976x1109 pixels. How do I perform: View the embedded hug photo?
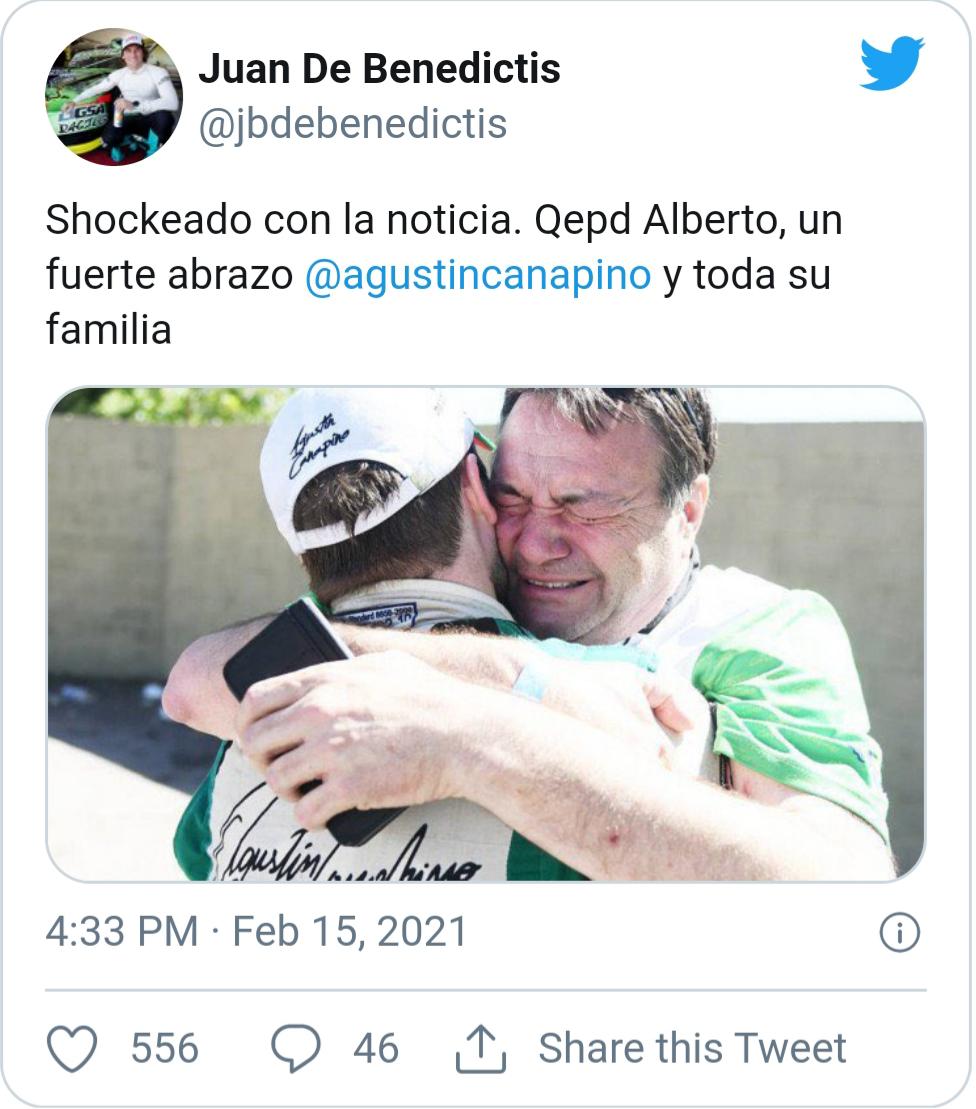click(x=486, y=634)
